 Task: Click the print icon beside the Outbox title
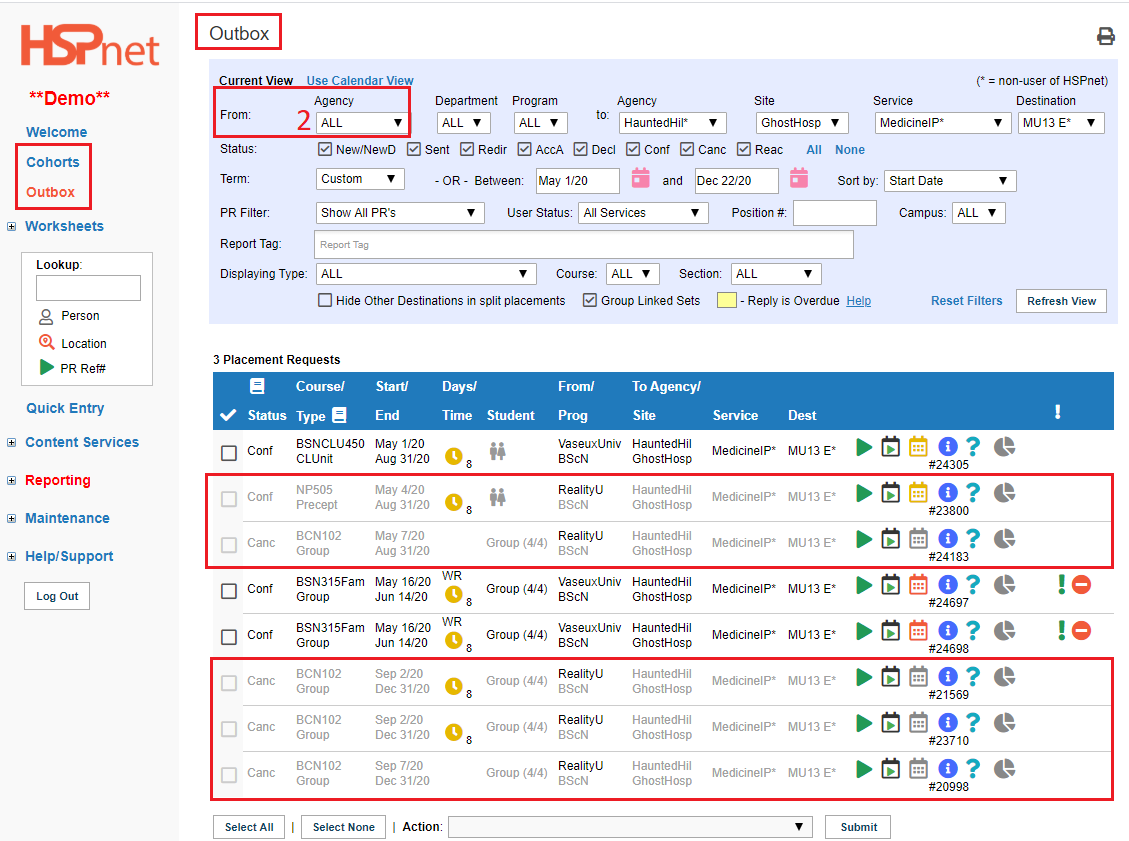[x=1105, y=36]
